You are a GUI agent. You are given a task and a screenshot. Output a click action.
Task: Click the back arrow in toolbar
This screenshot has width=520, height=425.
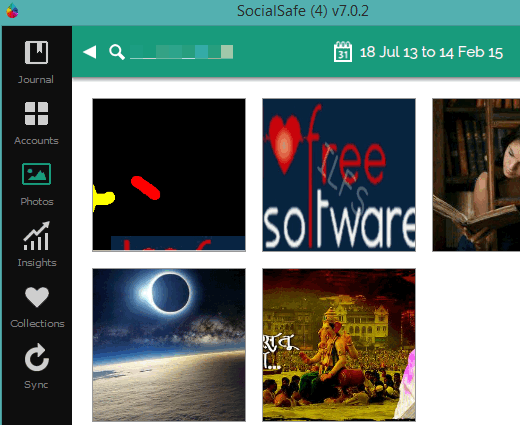[90, 52]
